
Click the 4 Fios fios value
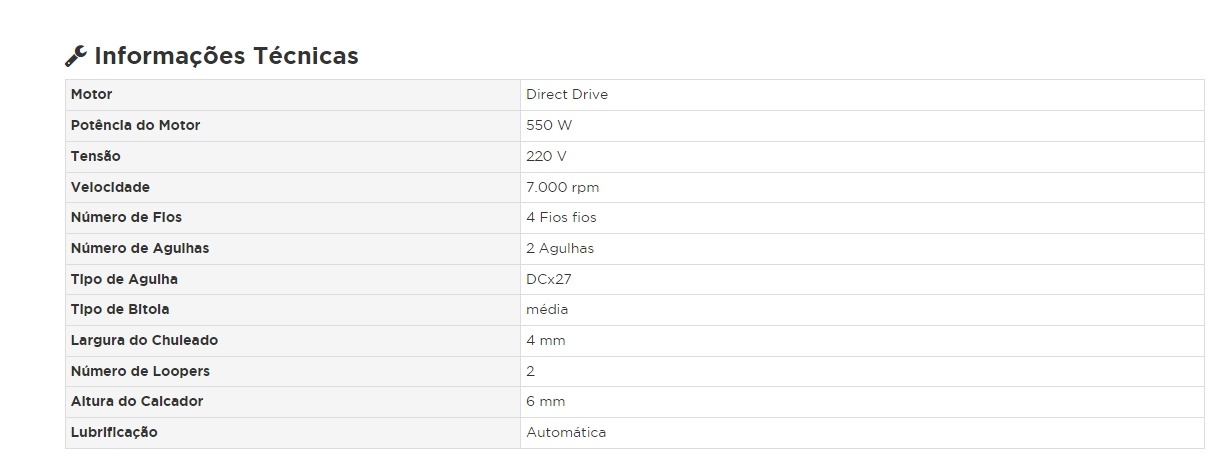[x=561, y=218]
